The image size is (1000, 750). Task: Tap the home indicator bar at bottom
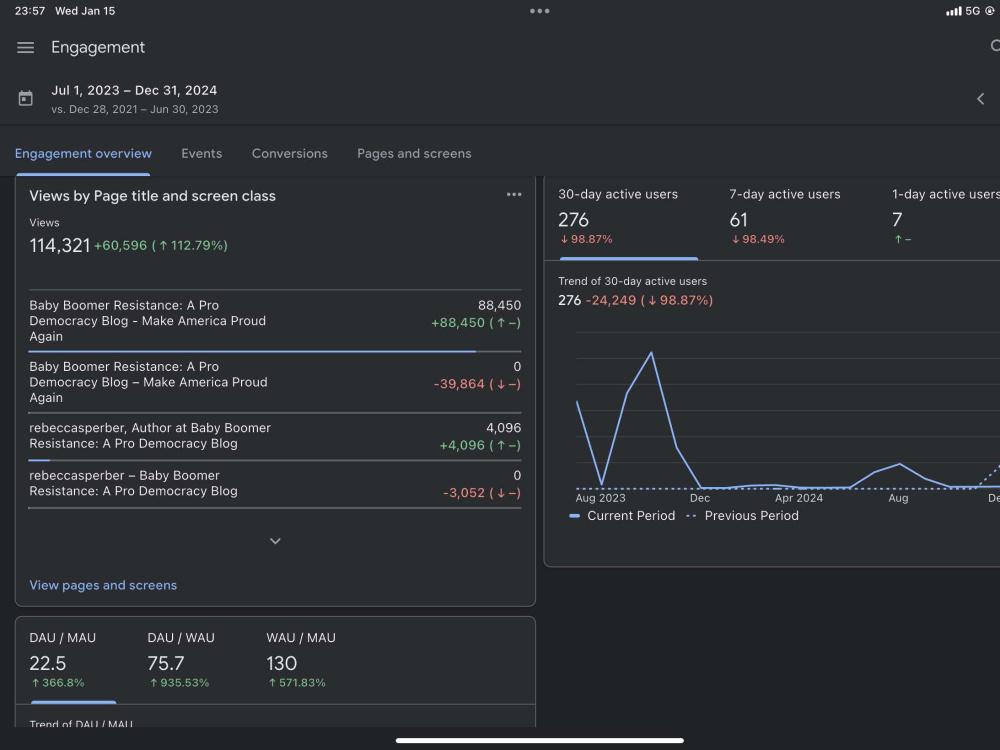540,740
